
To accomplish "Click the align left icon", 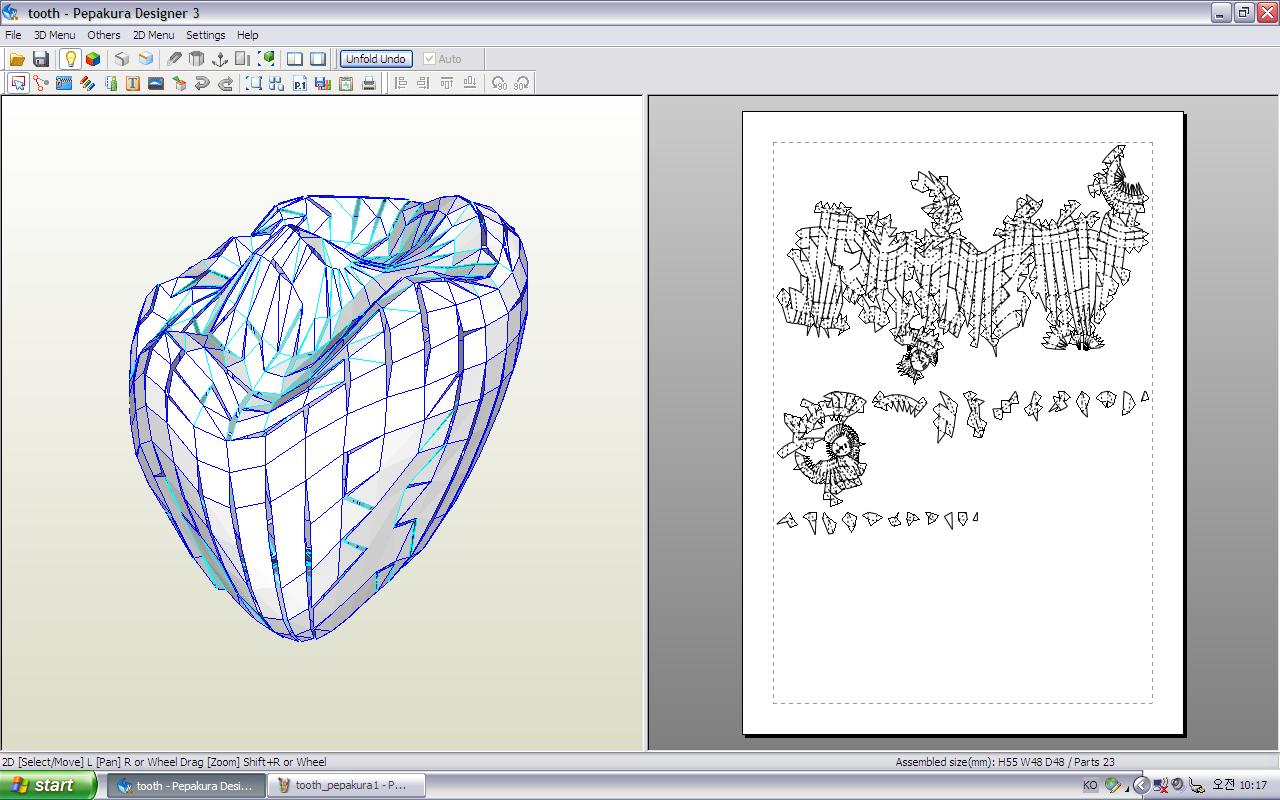I will tap(401, 84).
